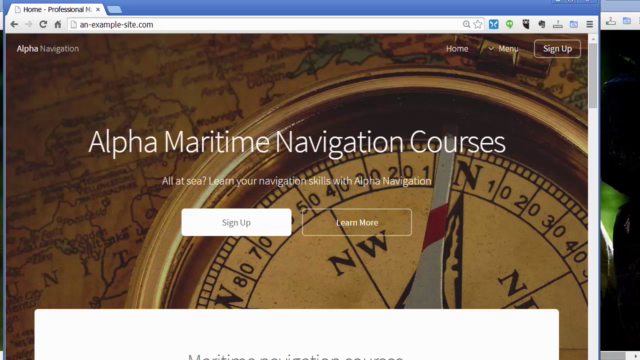Screen dimensions: 640x360
Task: Click the 'All at sea?' tagline text
Action: click(296, 181)
